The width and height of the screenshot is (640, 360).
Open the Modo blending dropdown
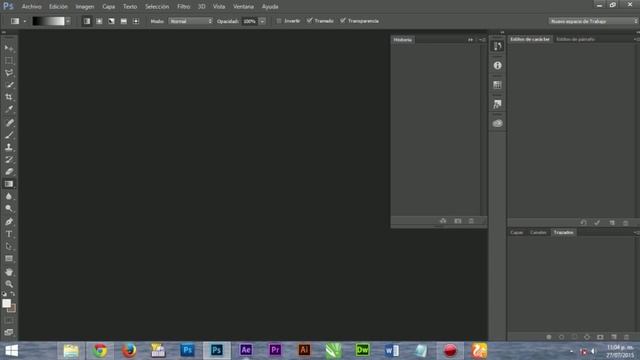[x=191, y=21]
